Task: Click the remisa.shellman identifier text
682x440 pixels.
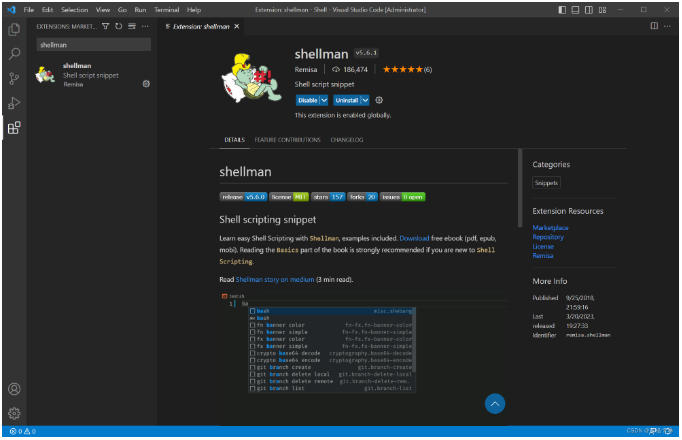Action: 588,335
